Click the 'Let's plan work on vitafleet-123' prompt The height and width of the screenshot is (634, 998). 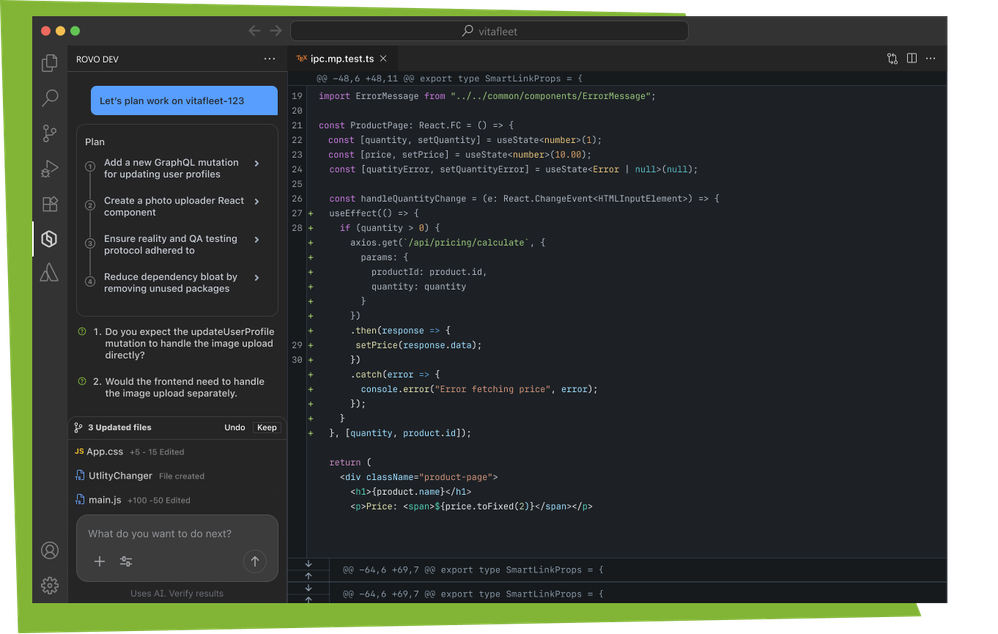(x=183, y=100)
